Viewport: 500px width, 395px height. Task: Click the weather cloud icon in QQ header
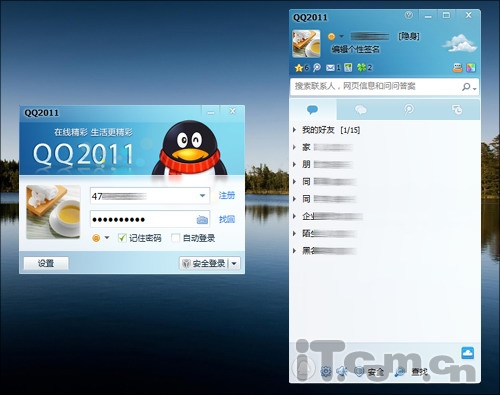(x=459, y=43)
